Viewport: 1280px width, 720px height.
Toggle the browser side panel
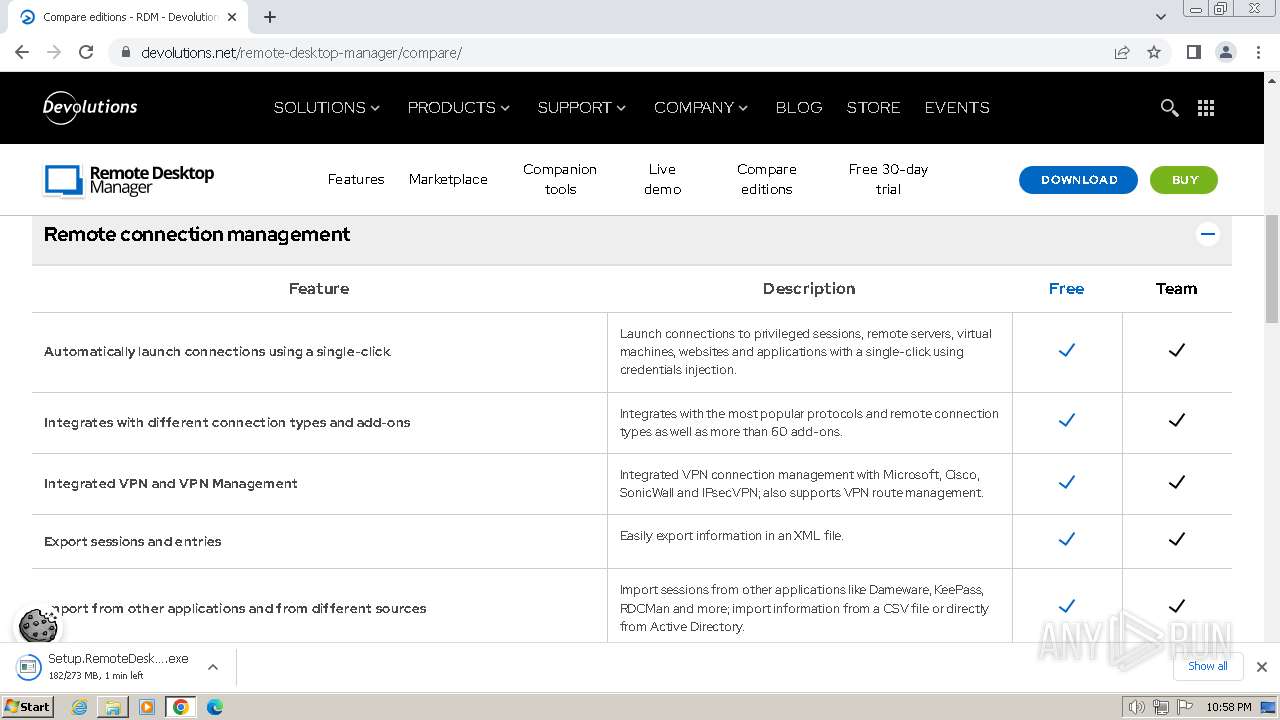(x=1193, y=52)
